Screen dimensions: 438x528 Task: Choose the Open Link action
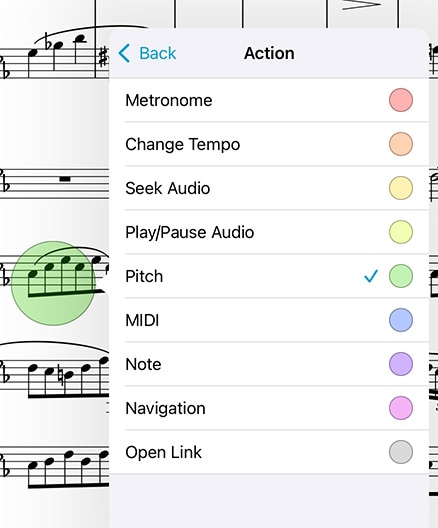[x=269, y=452]
